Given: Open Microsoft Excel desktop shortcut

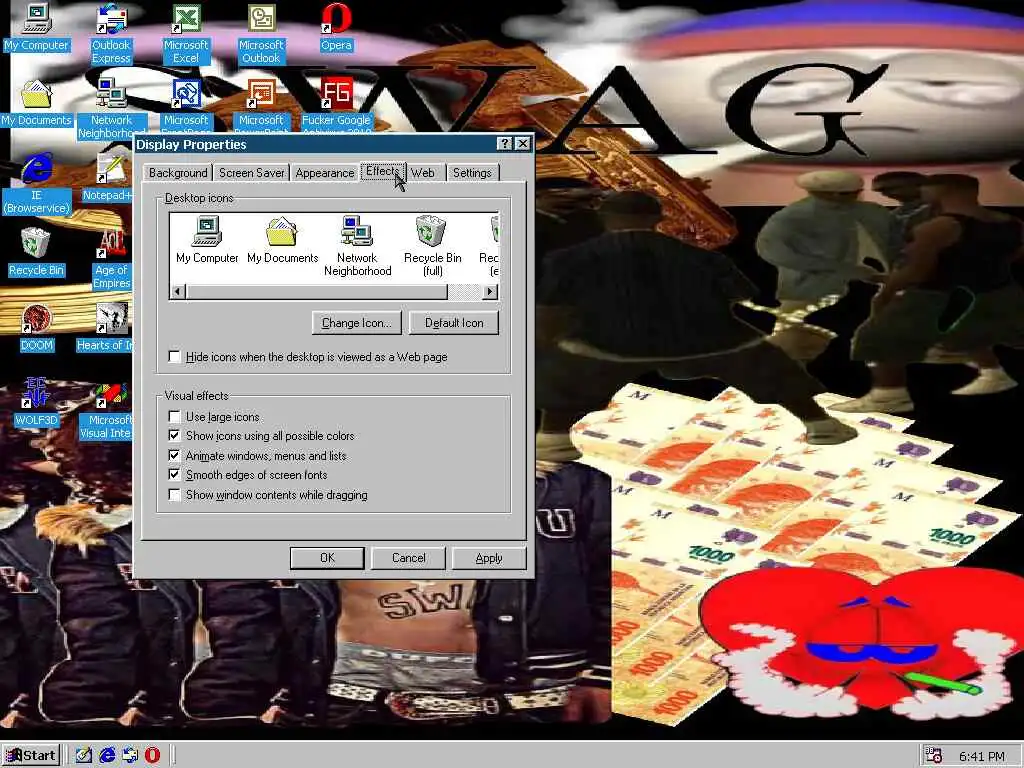Looking at the screenshot, I should pos(186,34).
